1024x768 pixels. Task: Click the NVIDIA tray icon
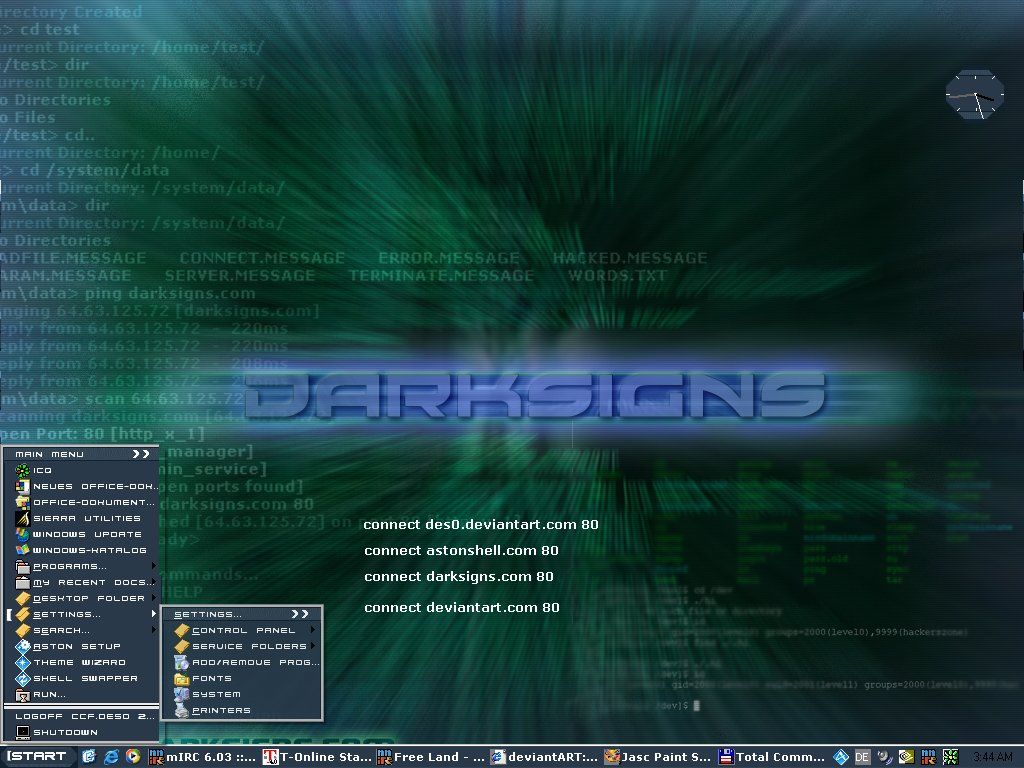coord(906,757)
